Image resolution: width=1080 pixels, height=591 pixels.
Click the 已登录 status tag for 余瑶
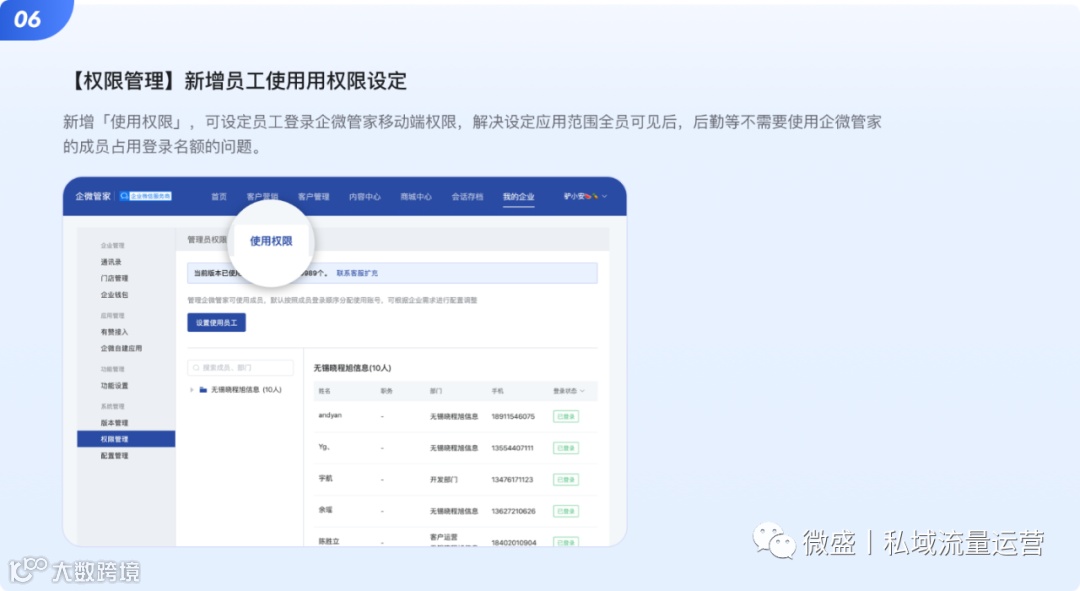565,511
